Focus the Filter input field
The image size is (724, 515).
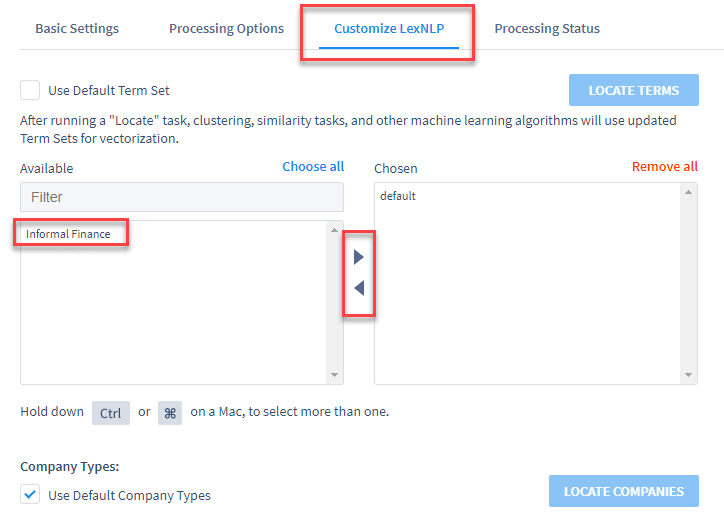(182, 197)
